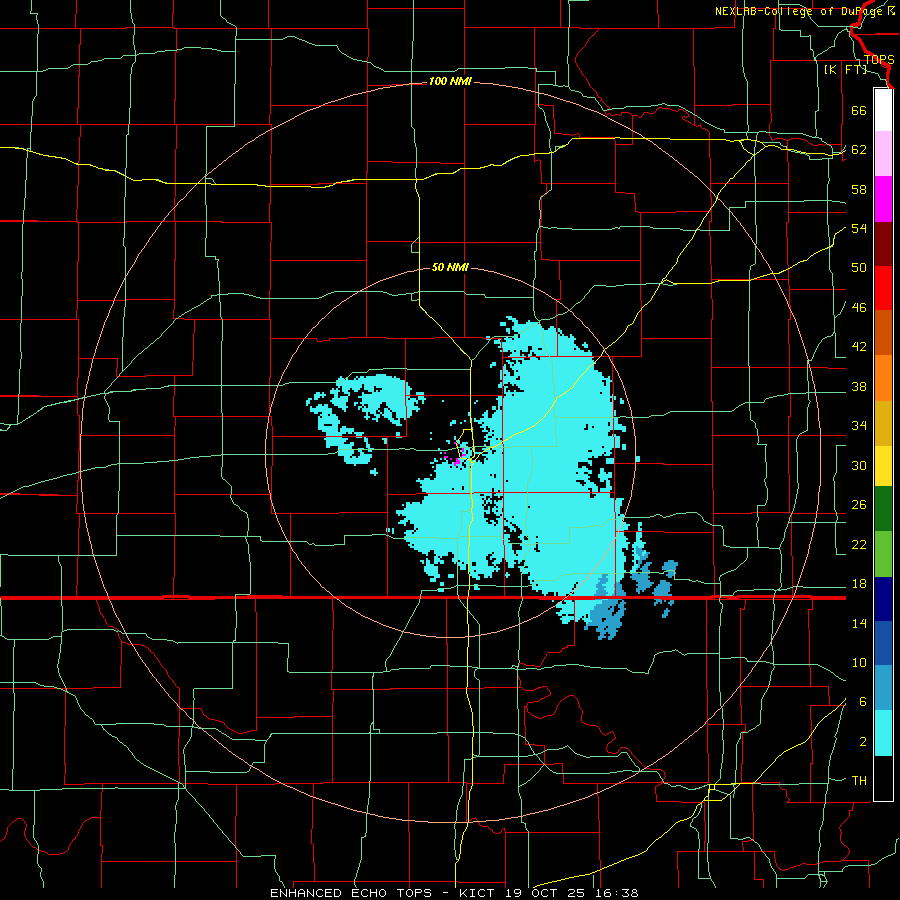
Task: Click the legend value "18"
Action: point(859,584)
